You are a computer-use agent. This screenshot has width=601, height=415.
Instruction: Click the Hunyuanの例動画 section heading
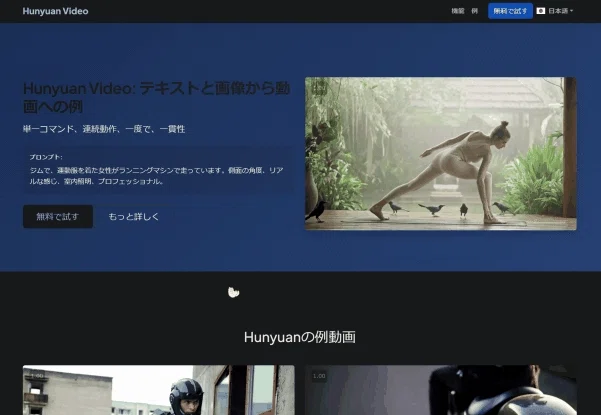pos(300,337)
